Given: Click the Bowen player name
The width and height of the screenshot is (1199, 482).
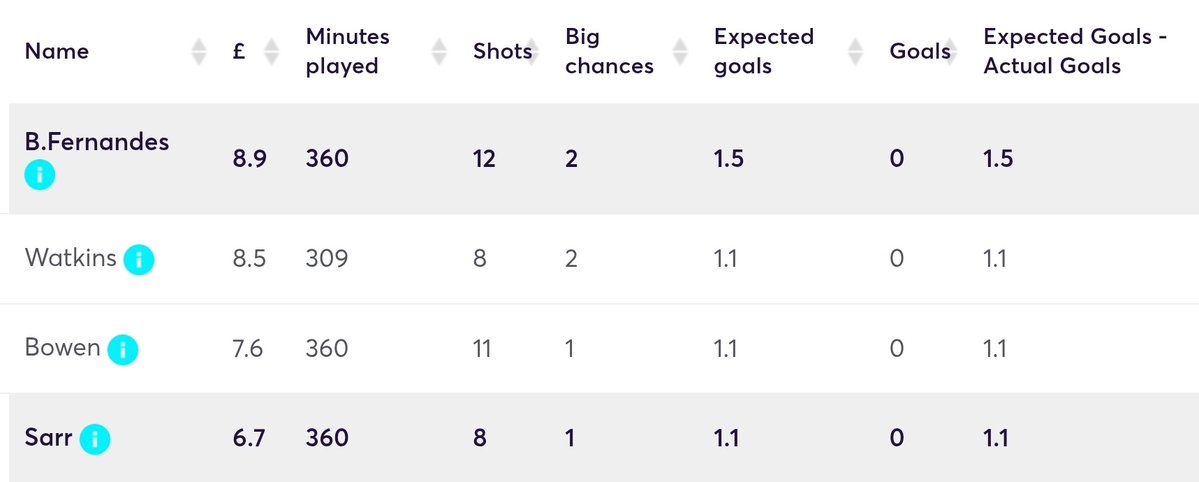Looking at the screenshot, I should pyautogui.click(x=62, y=348).
